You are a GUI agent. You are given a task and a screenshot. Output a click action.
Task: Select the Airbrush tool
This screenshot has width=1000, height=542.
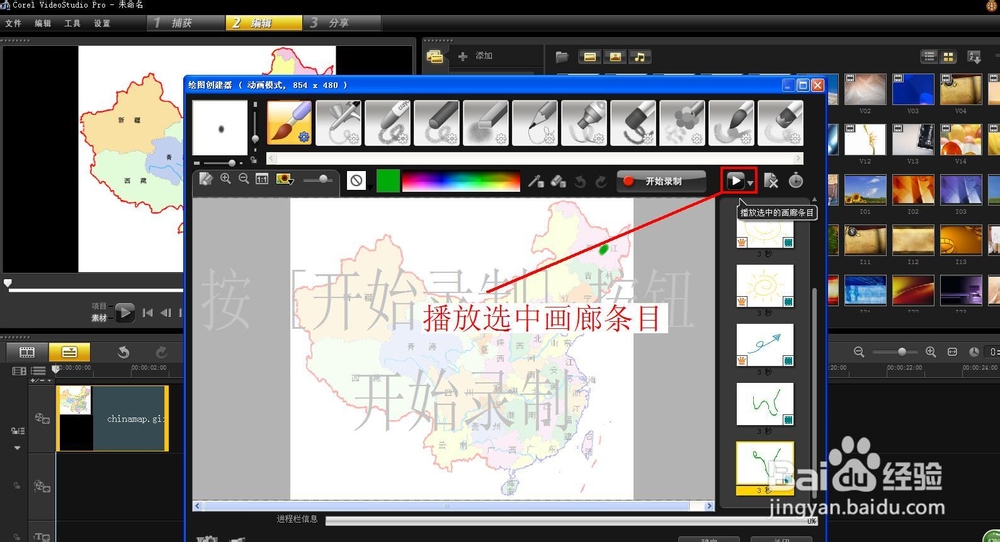(x=339, y=122)
